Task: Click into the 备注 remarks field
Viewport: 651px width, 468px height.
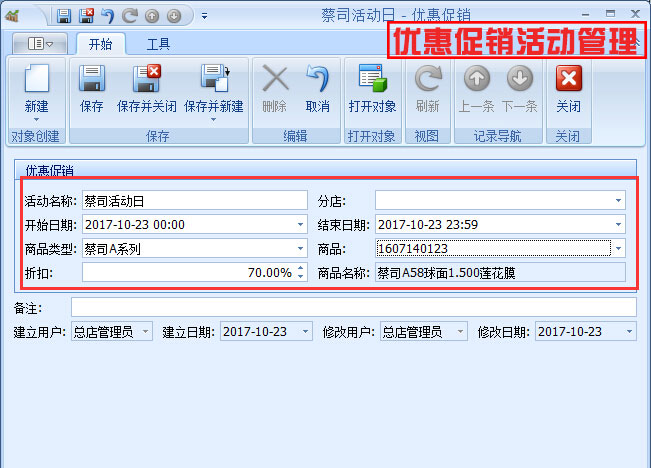Action: 353,306
